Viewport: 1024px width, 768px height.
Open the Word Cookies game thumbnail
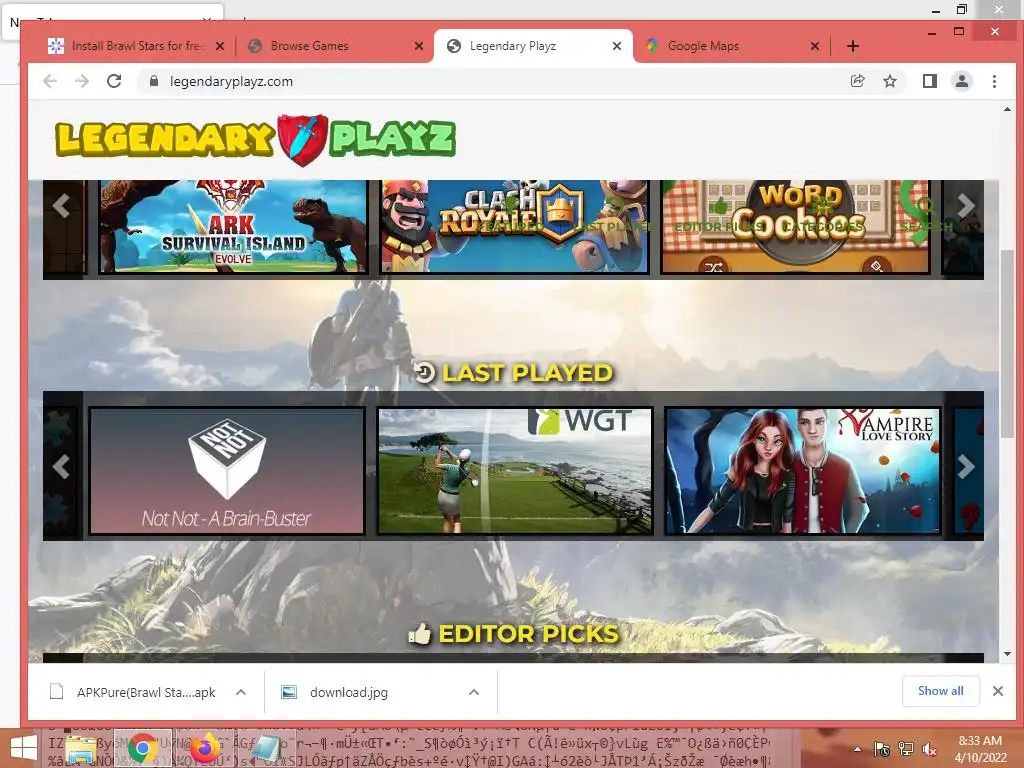click(795, 227)
